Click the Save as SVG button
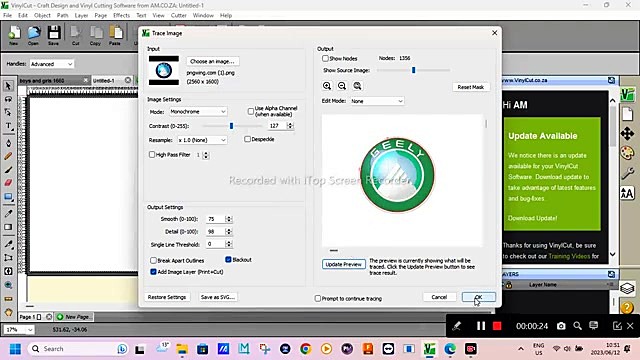Image resolution: width=640 pixels, height=360 pixels. [x=218, y=297]
